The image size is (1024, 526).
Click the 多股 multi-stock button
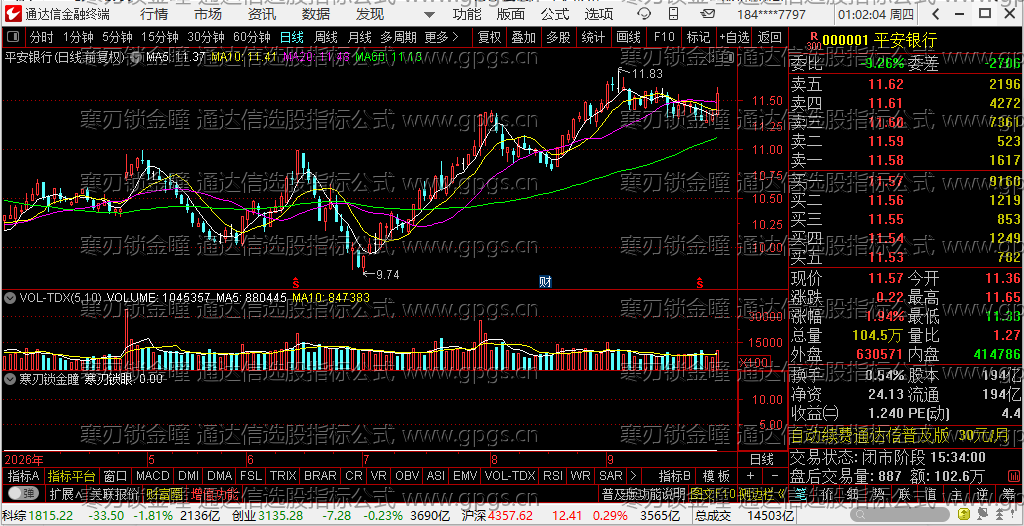coord(558,37)
